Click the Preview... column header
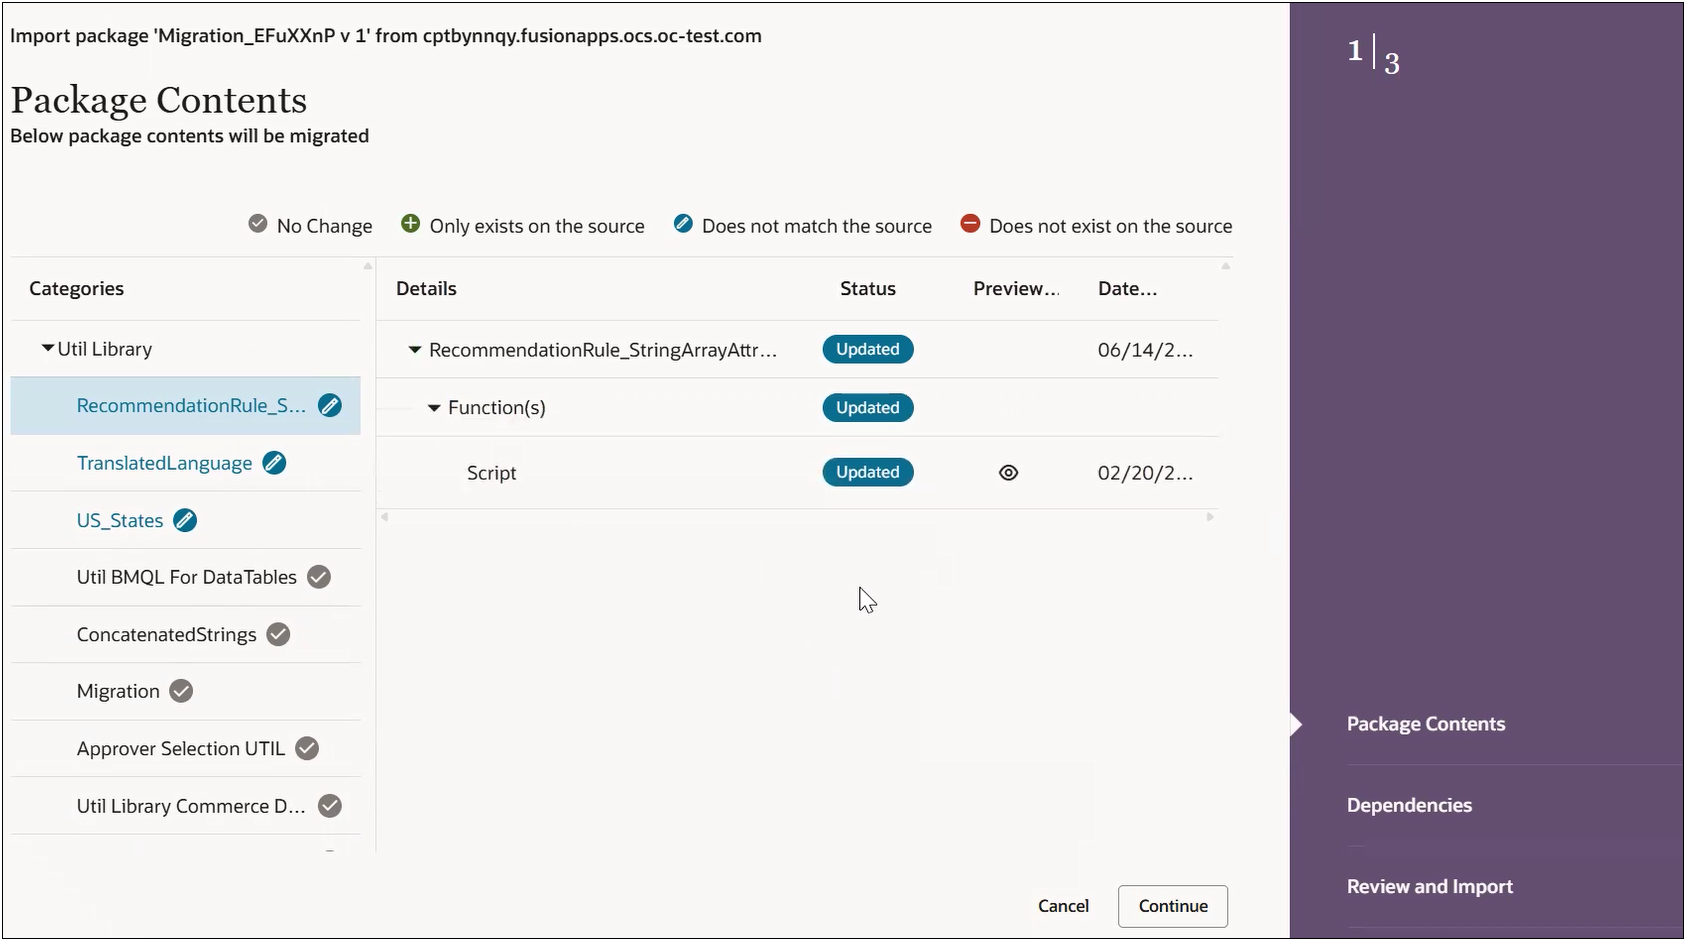 (x=1016, y=288)
